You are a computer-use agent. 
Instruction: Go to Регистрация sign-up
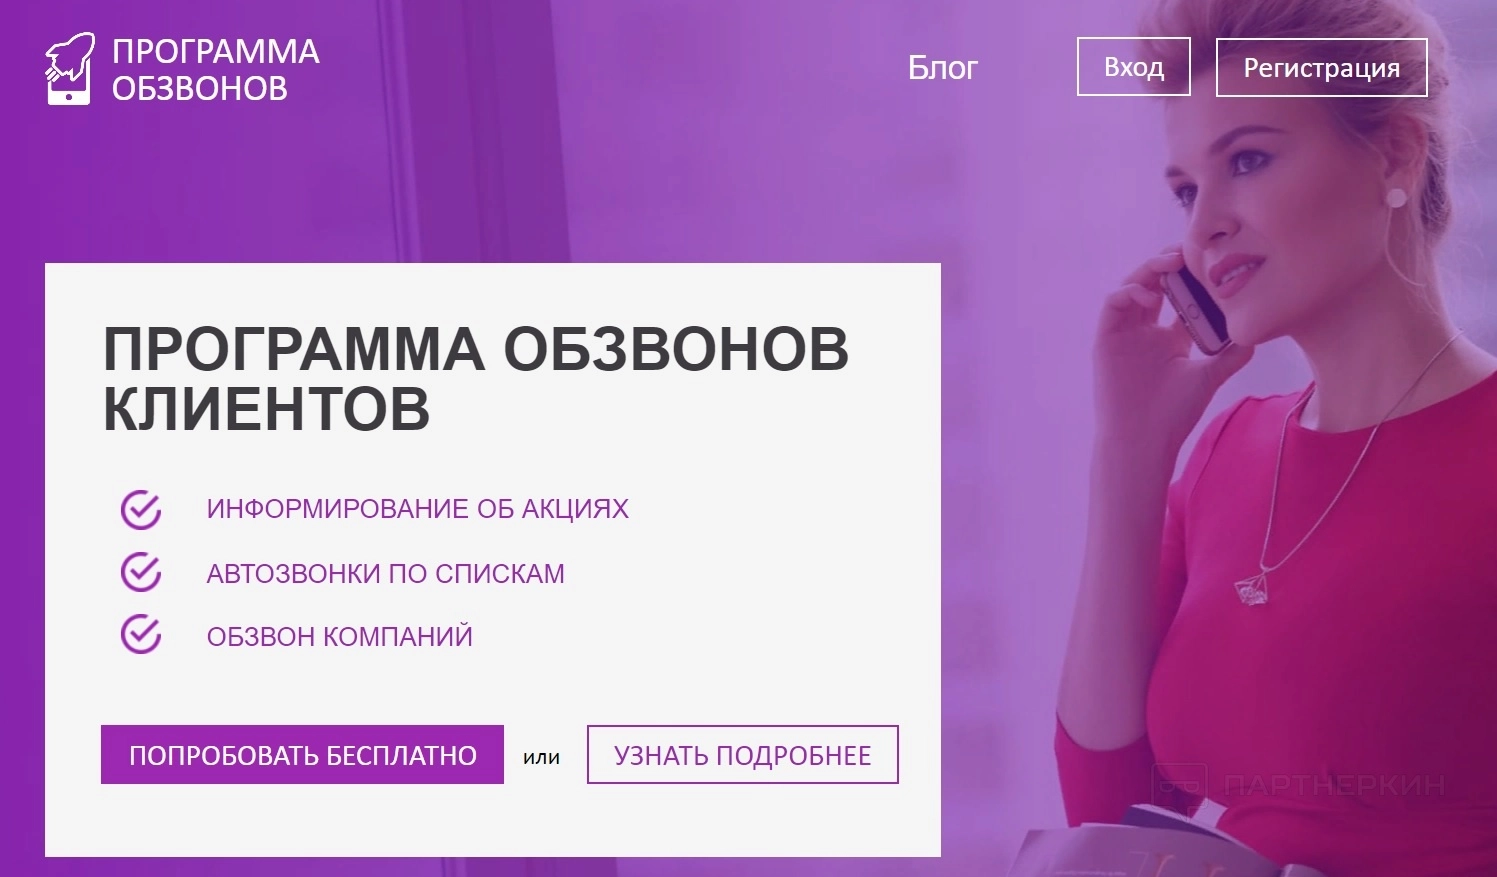point(1321,68)
